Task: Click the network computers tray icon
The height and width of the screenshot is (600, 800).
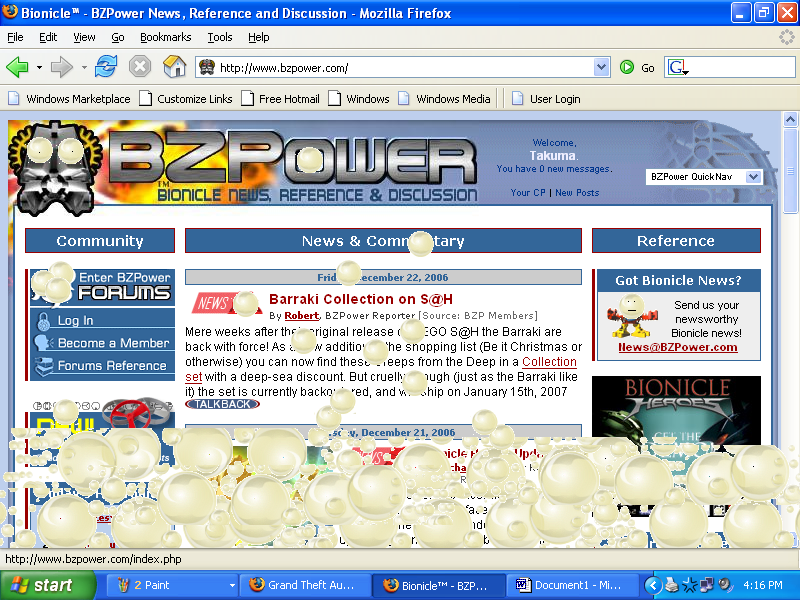Action: click(x=707, y=585)
